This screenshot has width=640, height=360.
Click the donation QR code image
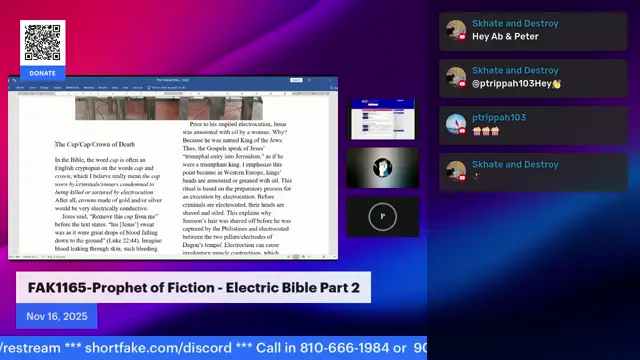click(x=42, y=43)
